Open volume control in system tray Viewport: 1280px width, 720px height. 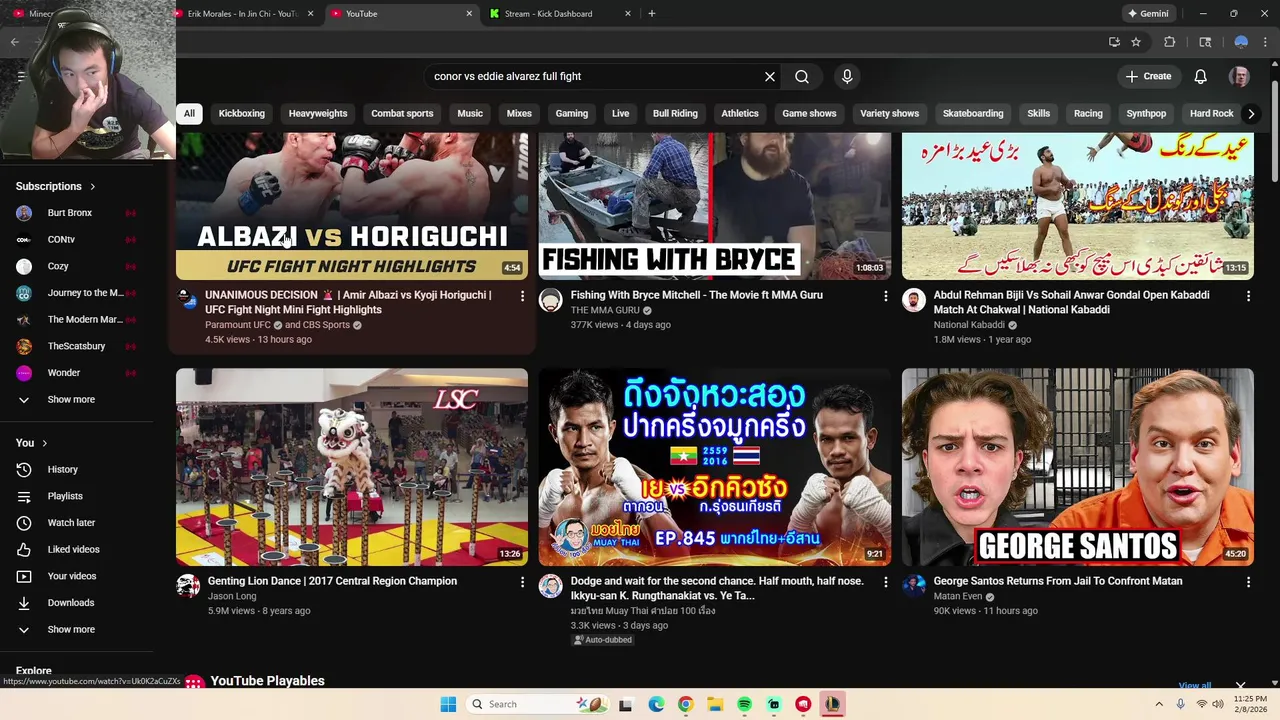[1218, 704]
